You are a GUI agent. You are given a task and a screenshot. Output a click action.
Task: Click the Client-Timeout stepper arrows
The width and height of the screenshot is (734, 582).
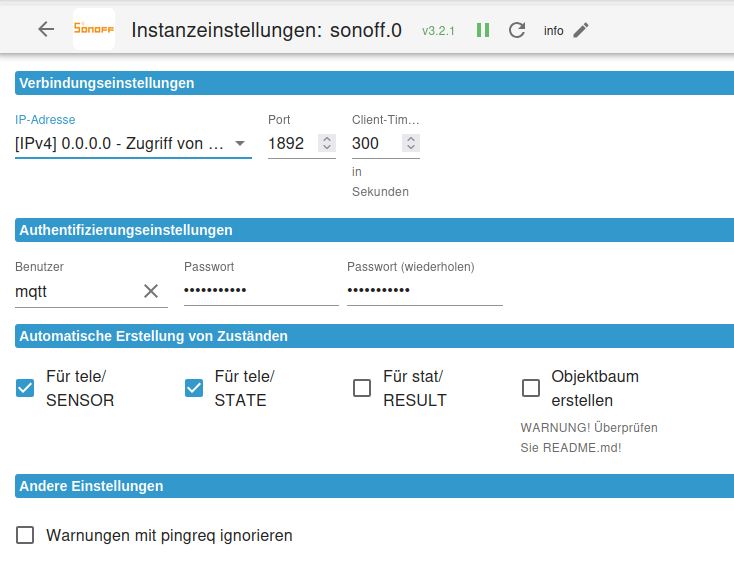[x=410, y=144]
